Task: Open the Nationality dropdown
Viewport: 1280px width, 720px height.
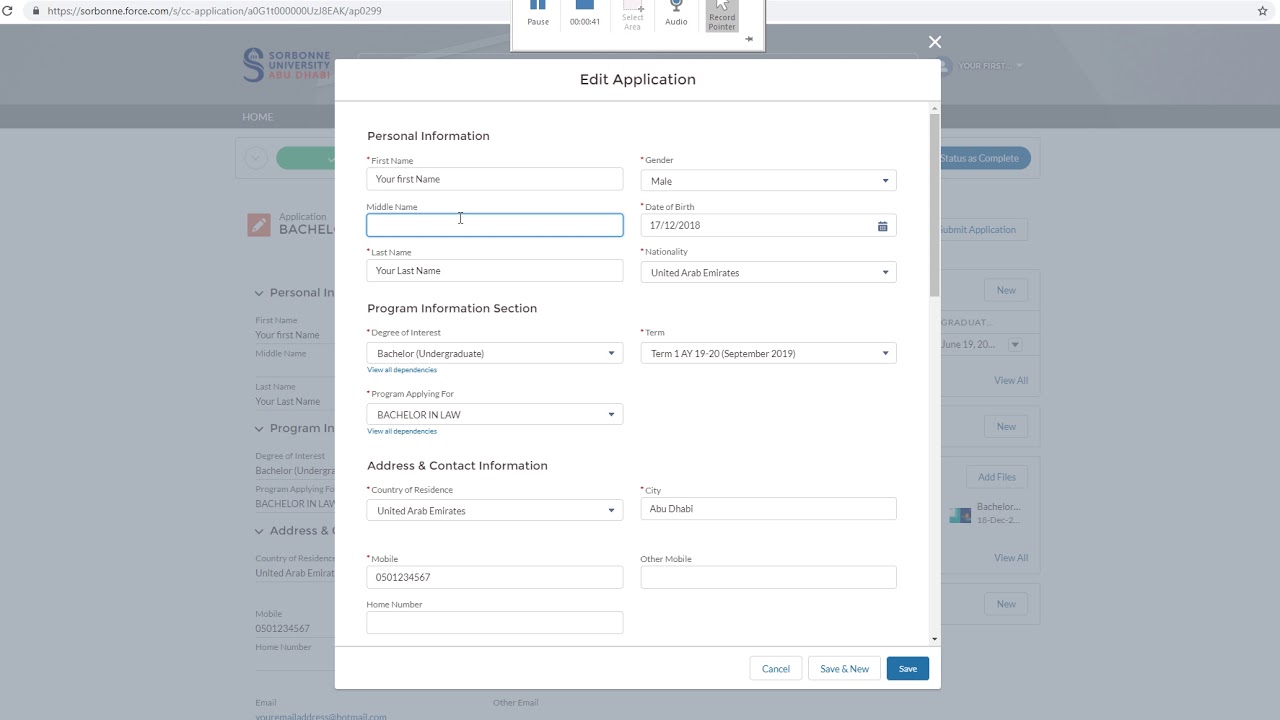Action: point(768,272)
